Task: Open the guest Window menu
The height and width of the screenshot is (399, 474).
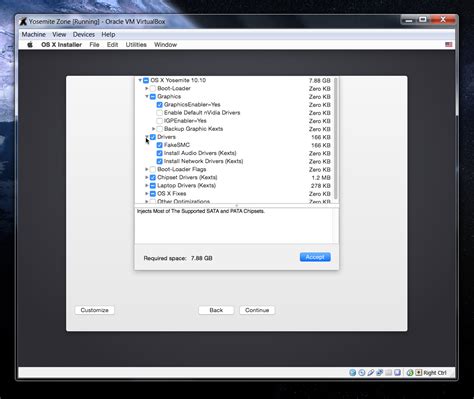Action: 165,45
